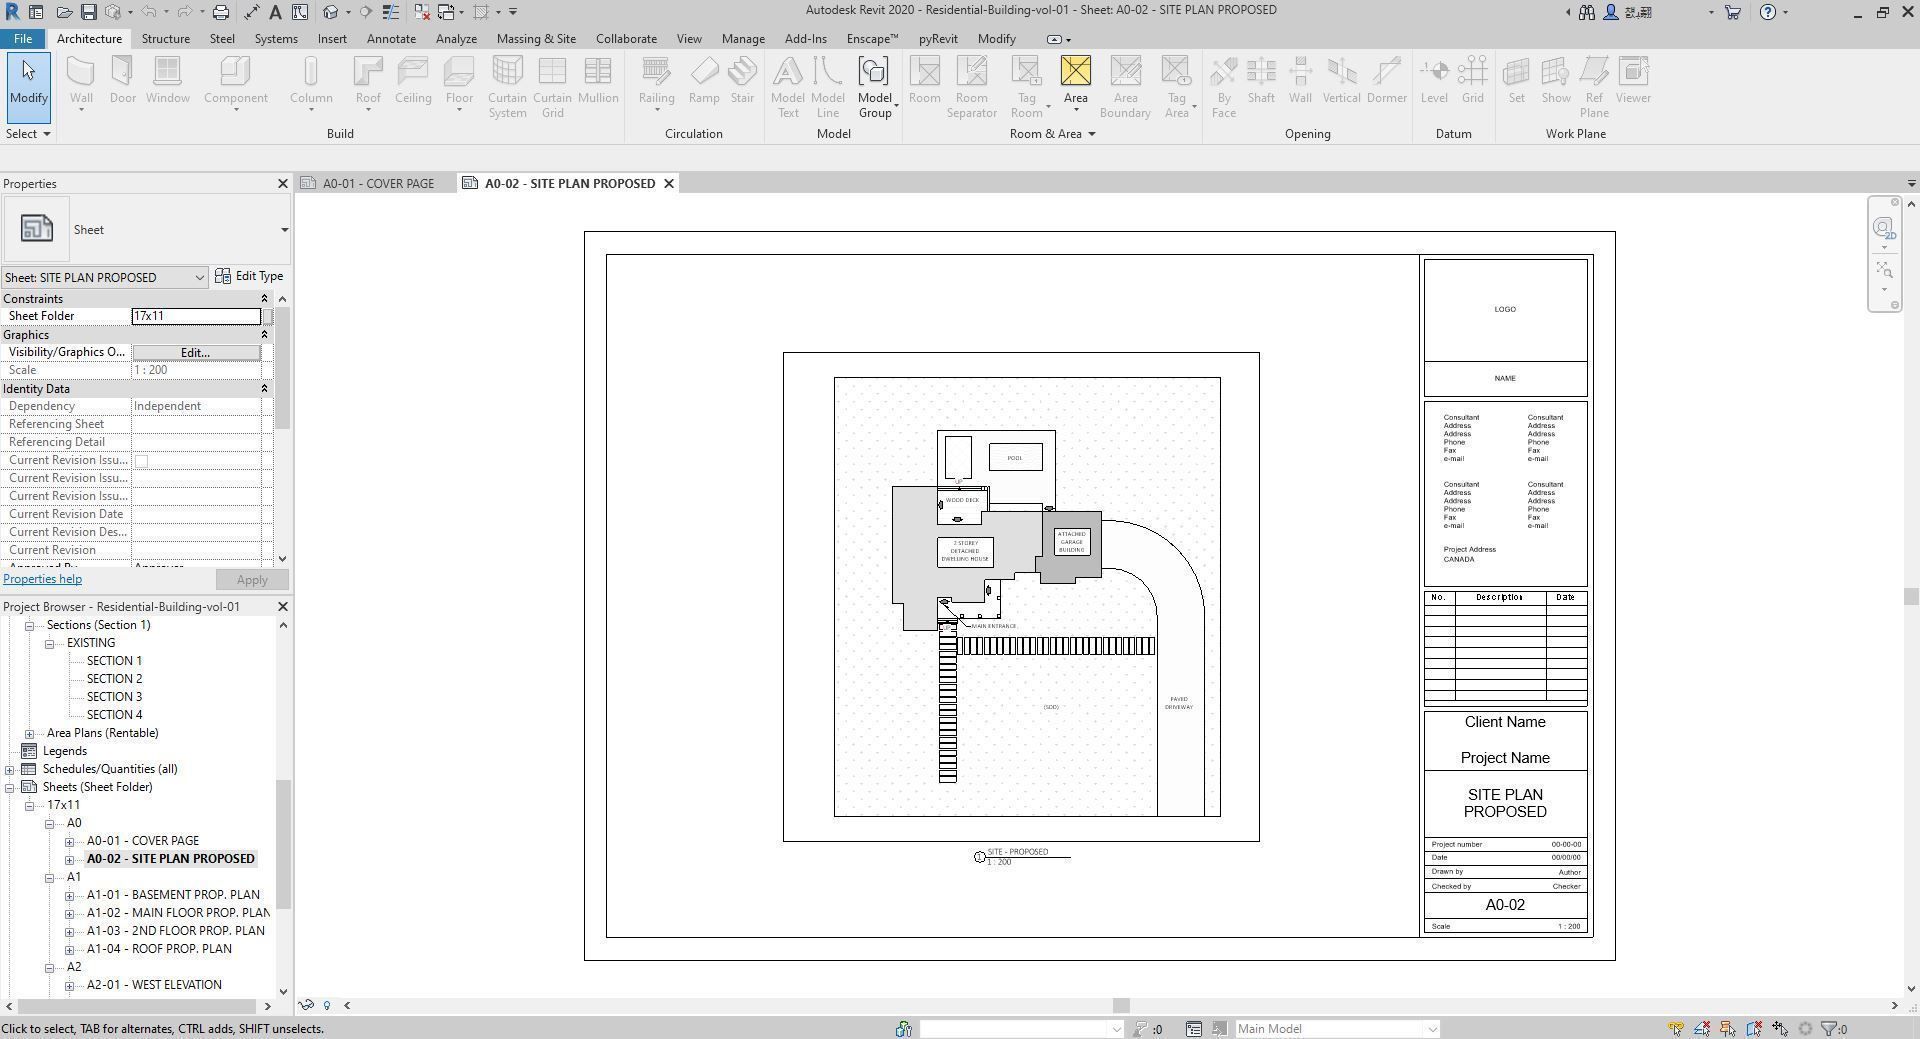Click the Edit Type button

[x=250, y=277]
